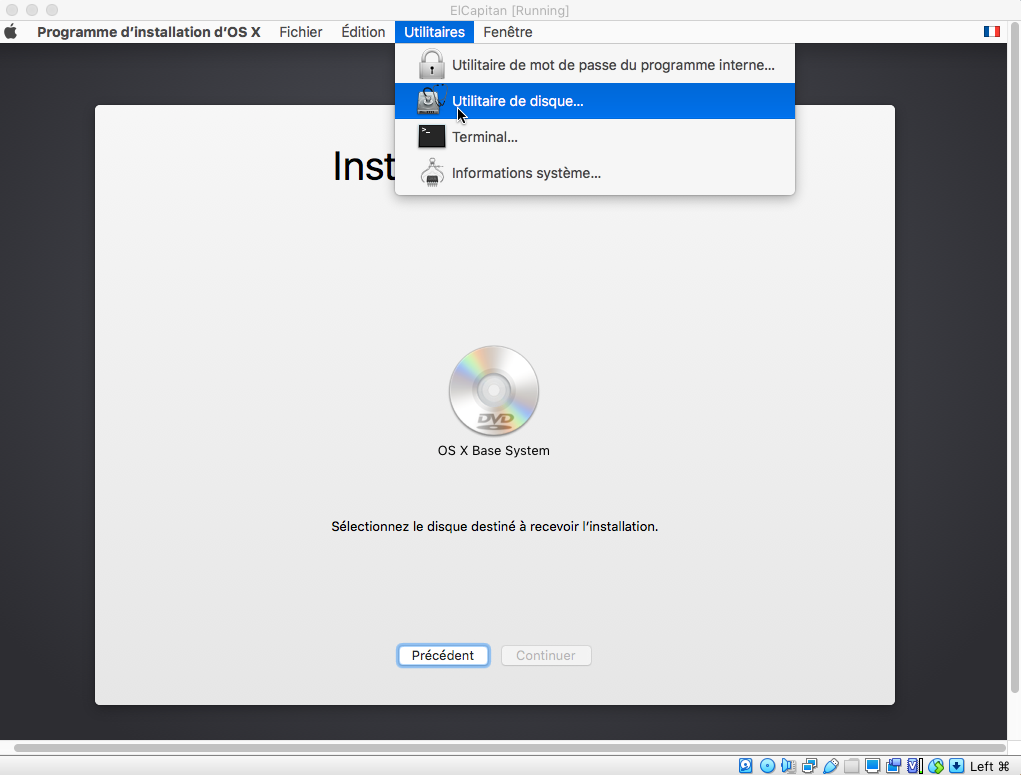
Task: Close the Utilitaires menu bar item
Action: [x=434, y=32]
